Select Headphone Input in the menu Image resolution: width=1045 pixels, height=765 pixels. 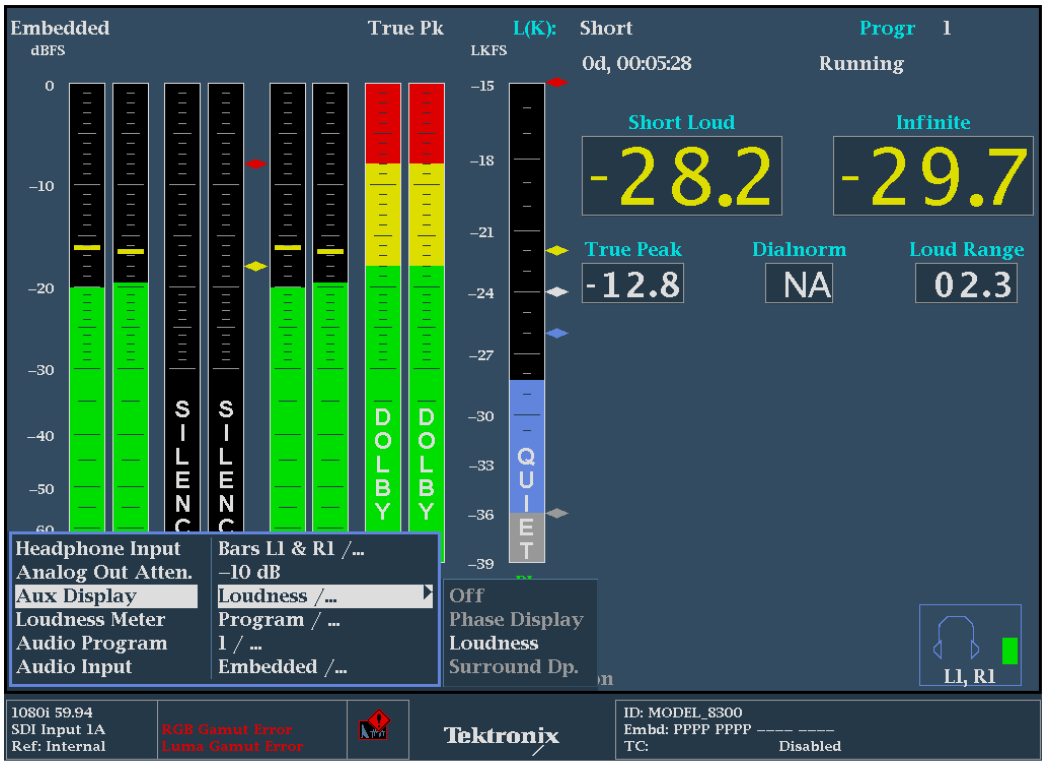98,548
